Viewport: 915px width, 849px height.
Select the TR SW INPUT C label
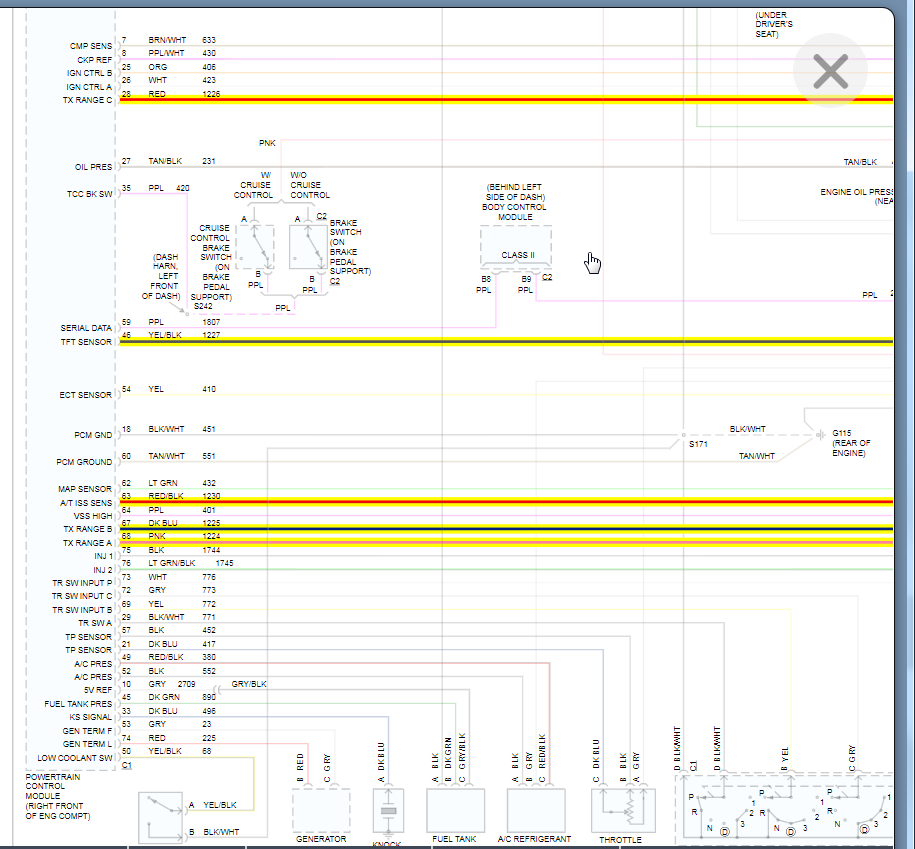(82, 596)
